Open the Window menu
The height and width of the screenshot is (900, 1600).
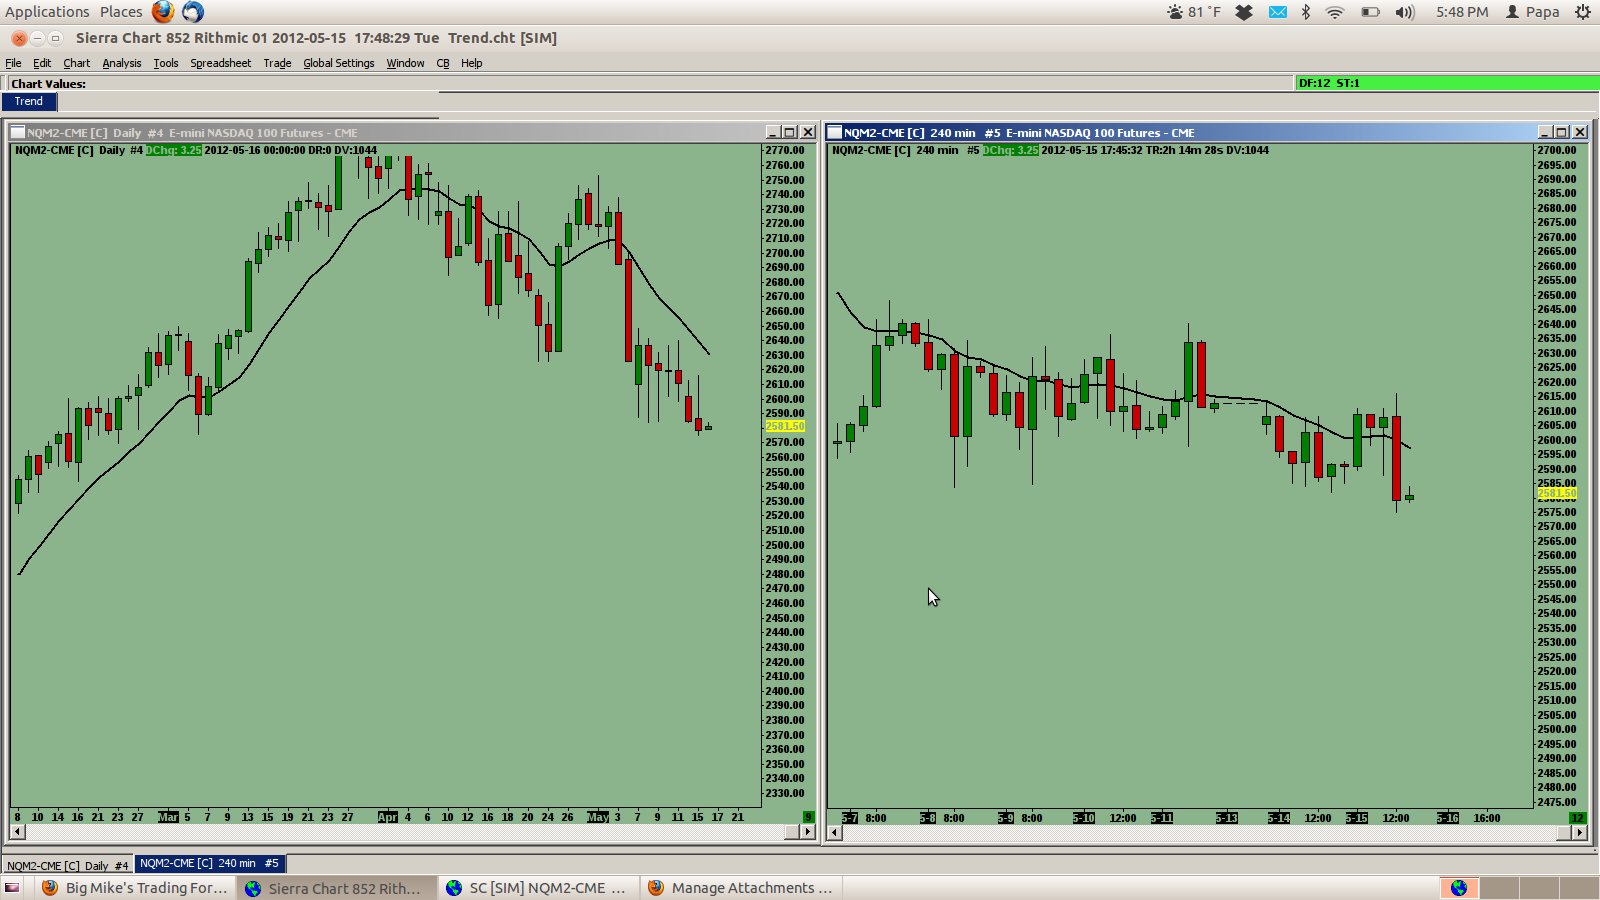click(405, 63)
